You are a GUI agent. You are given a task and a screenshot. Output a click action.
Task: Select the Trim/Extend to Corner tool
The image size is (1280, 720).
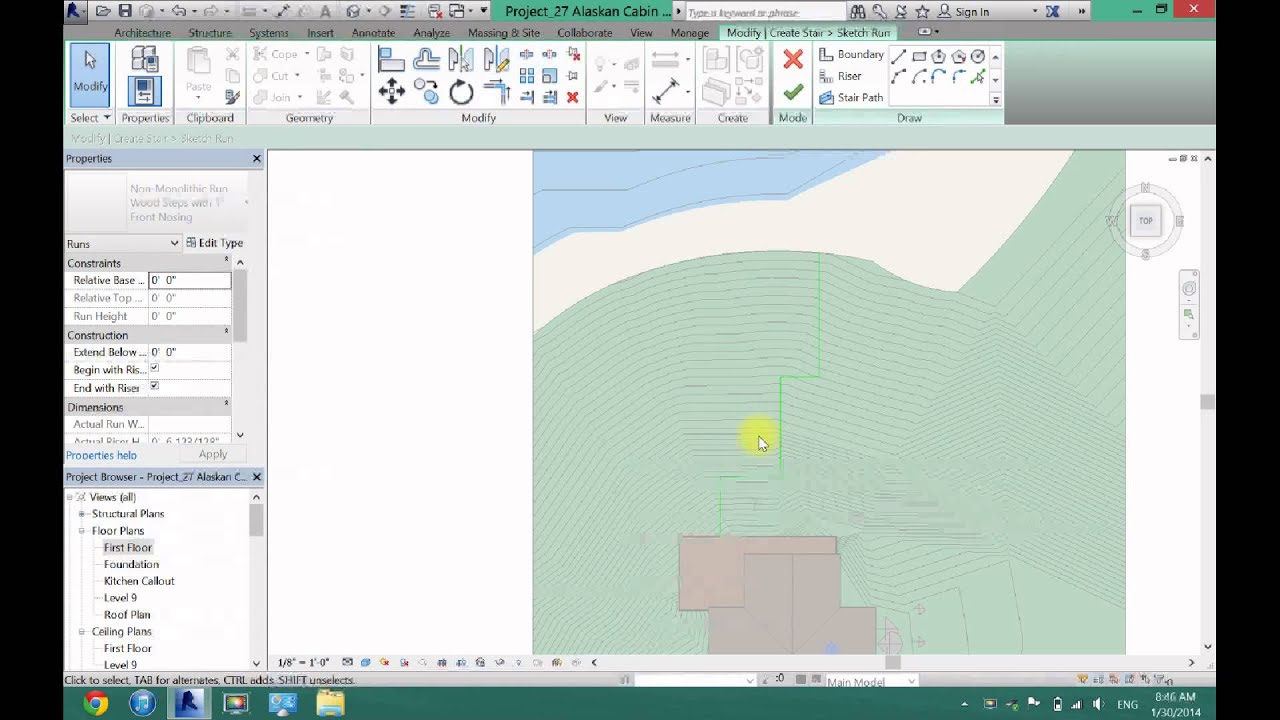pyautogui.click(x=496, y=93)
